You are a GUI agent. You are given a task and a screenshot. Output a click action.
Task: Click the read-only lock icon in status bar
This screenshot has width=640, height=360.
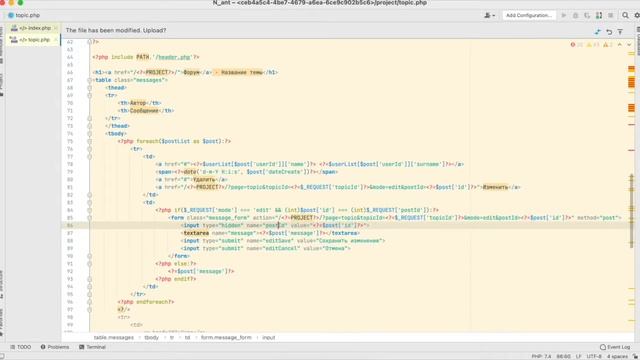(635, 356)
